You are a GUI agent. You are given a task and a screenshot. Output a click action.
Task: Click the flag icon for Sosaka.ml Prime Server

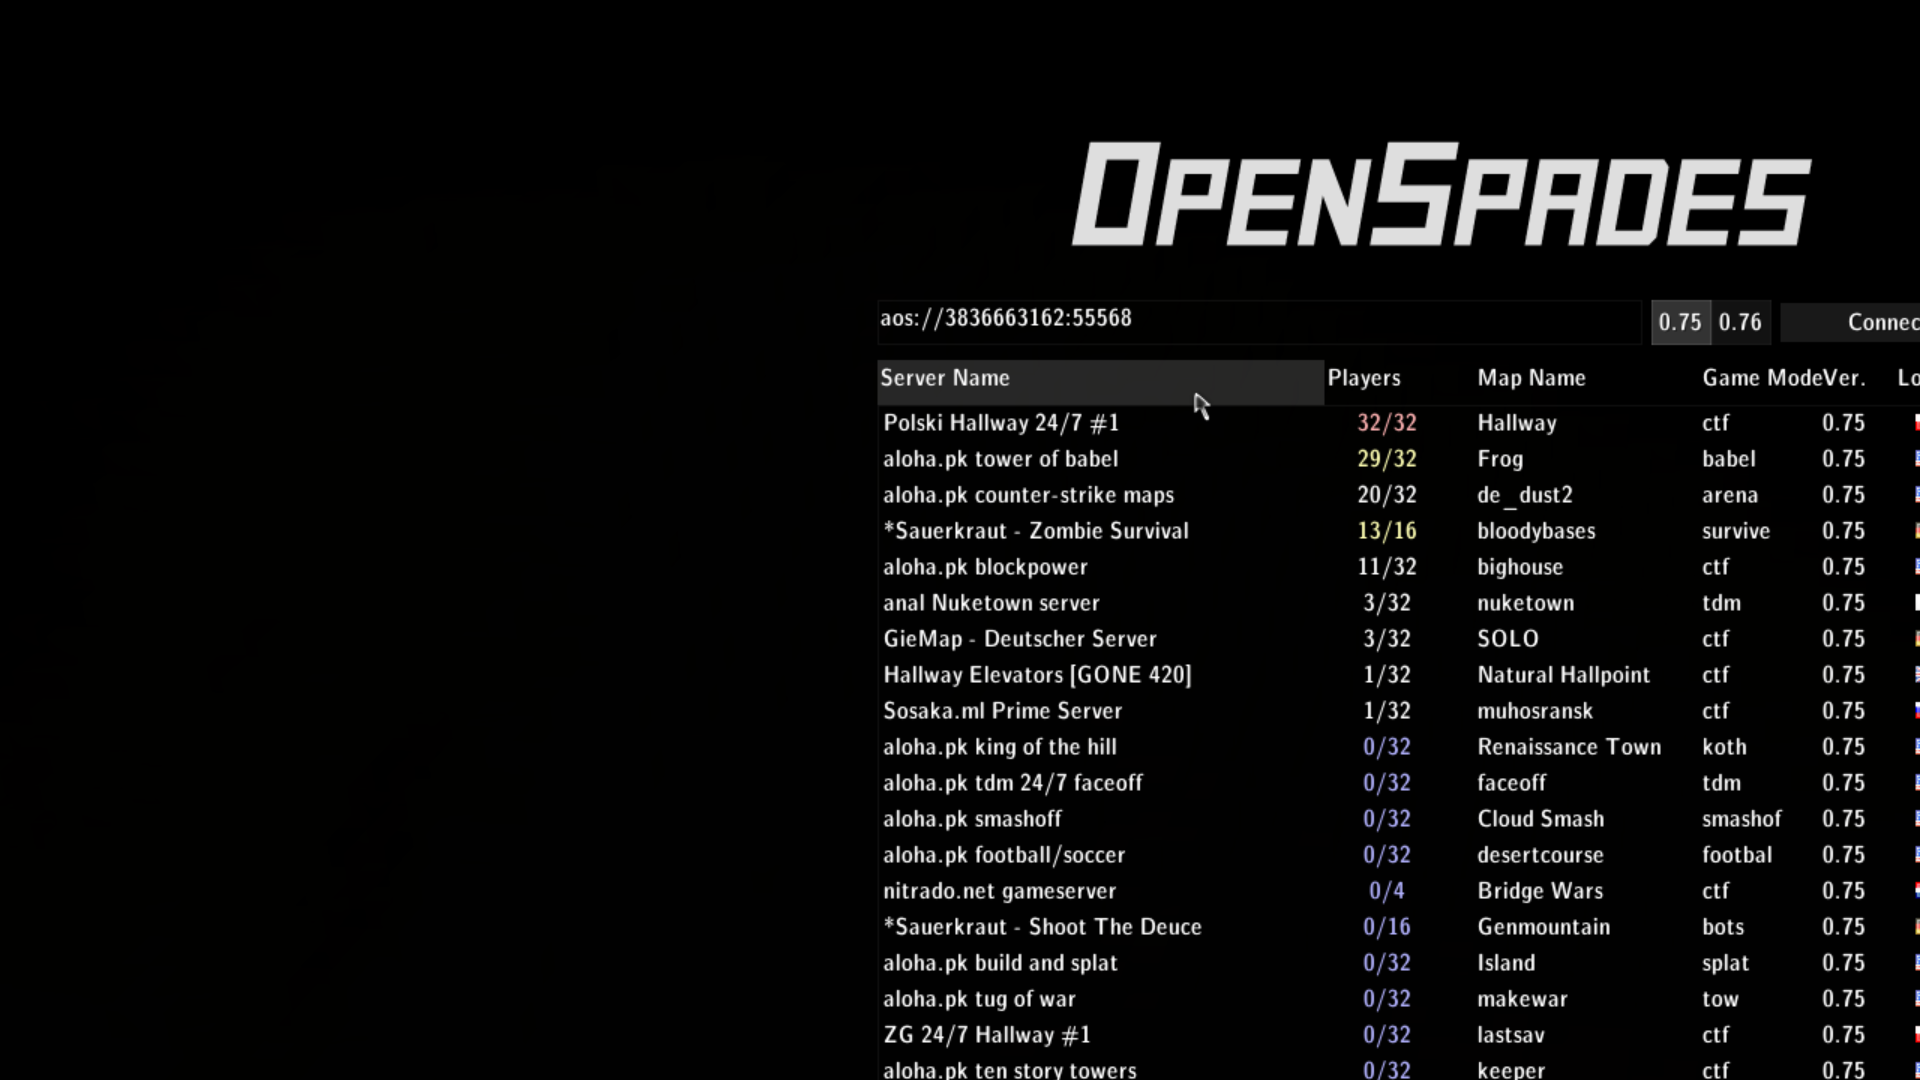[1916, 710]
